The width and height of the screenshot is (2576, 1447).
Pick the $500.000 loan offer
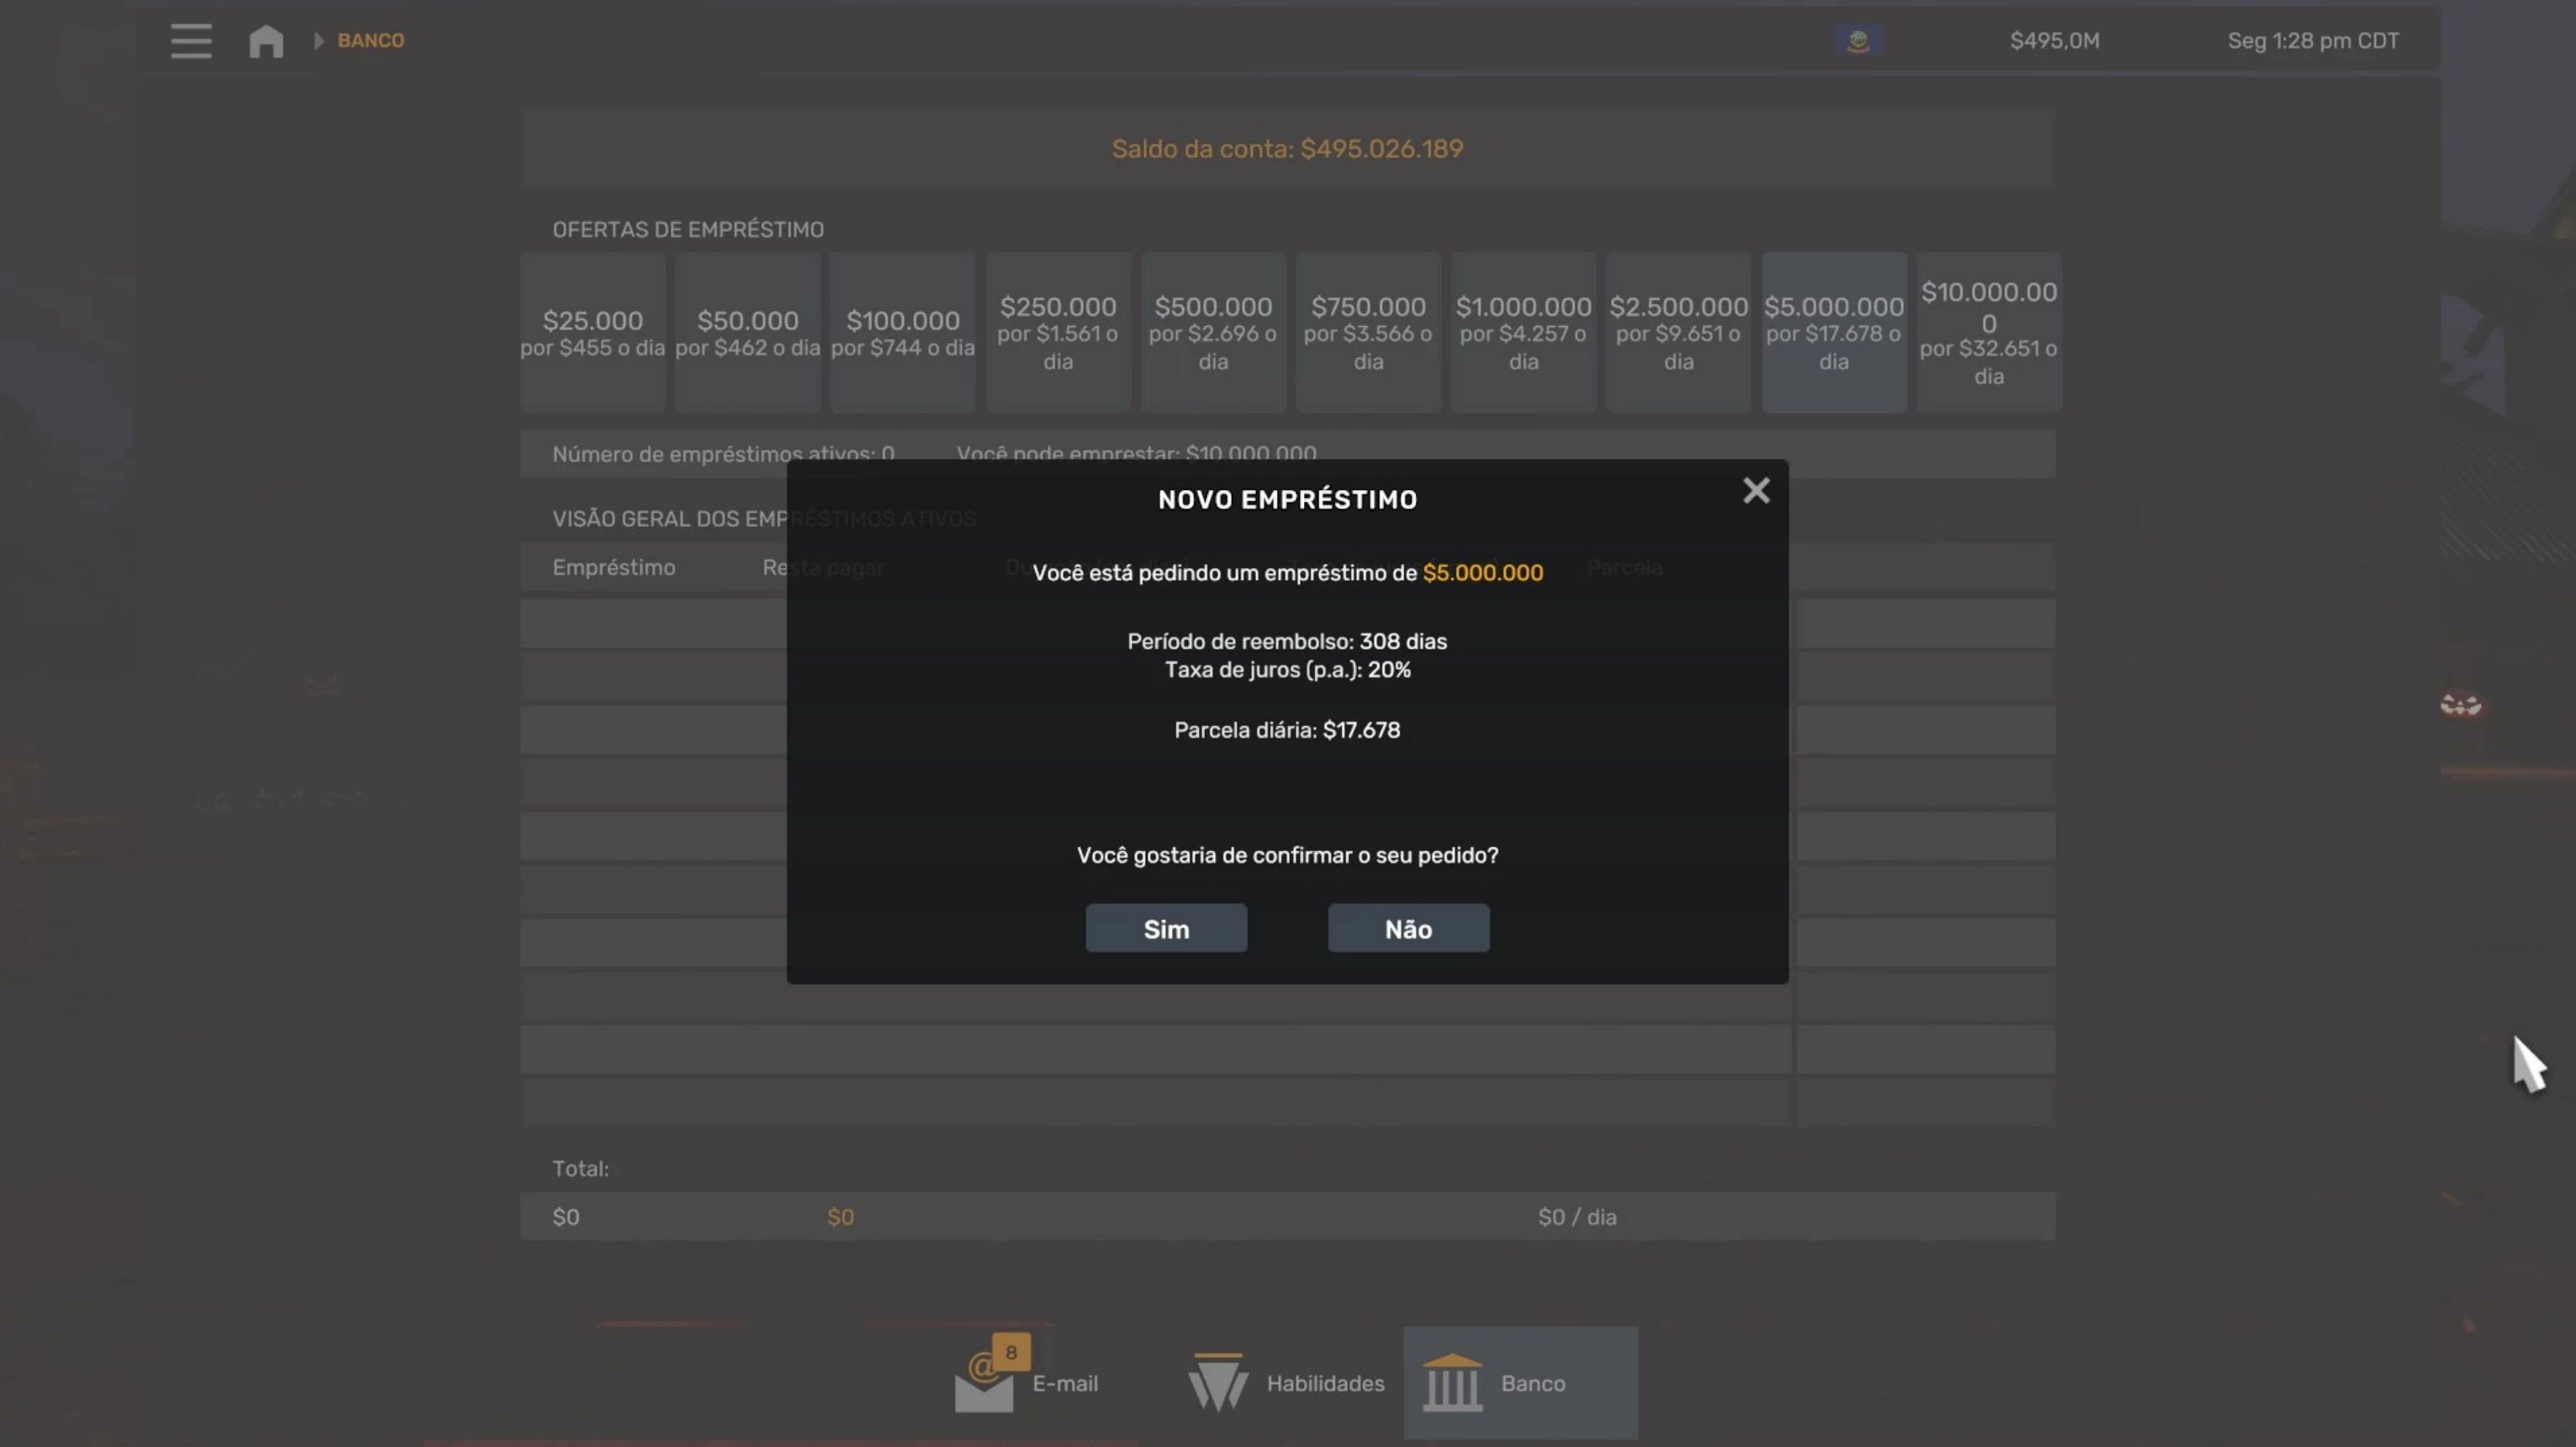click(x=1213, y=333)
